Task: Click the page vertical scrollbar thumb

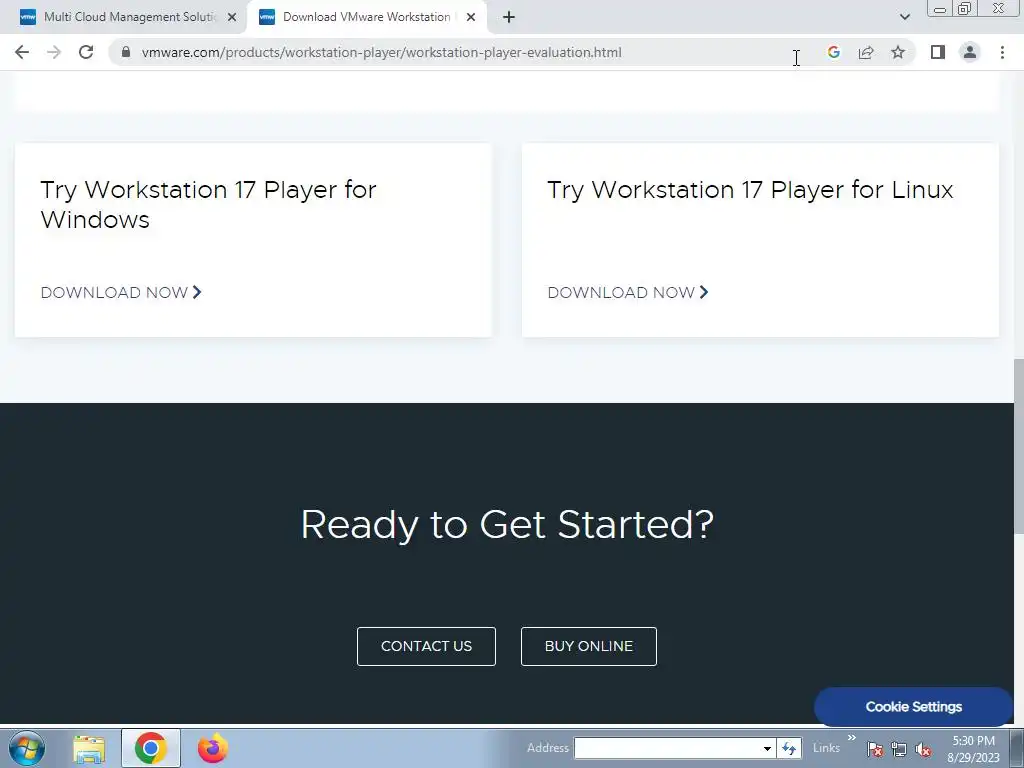Action: point(1018,447)
